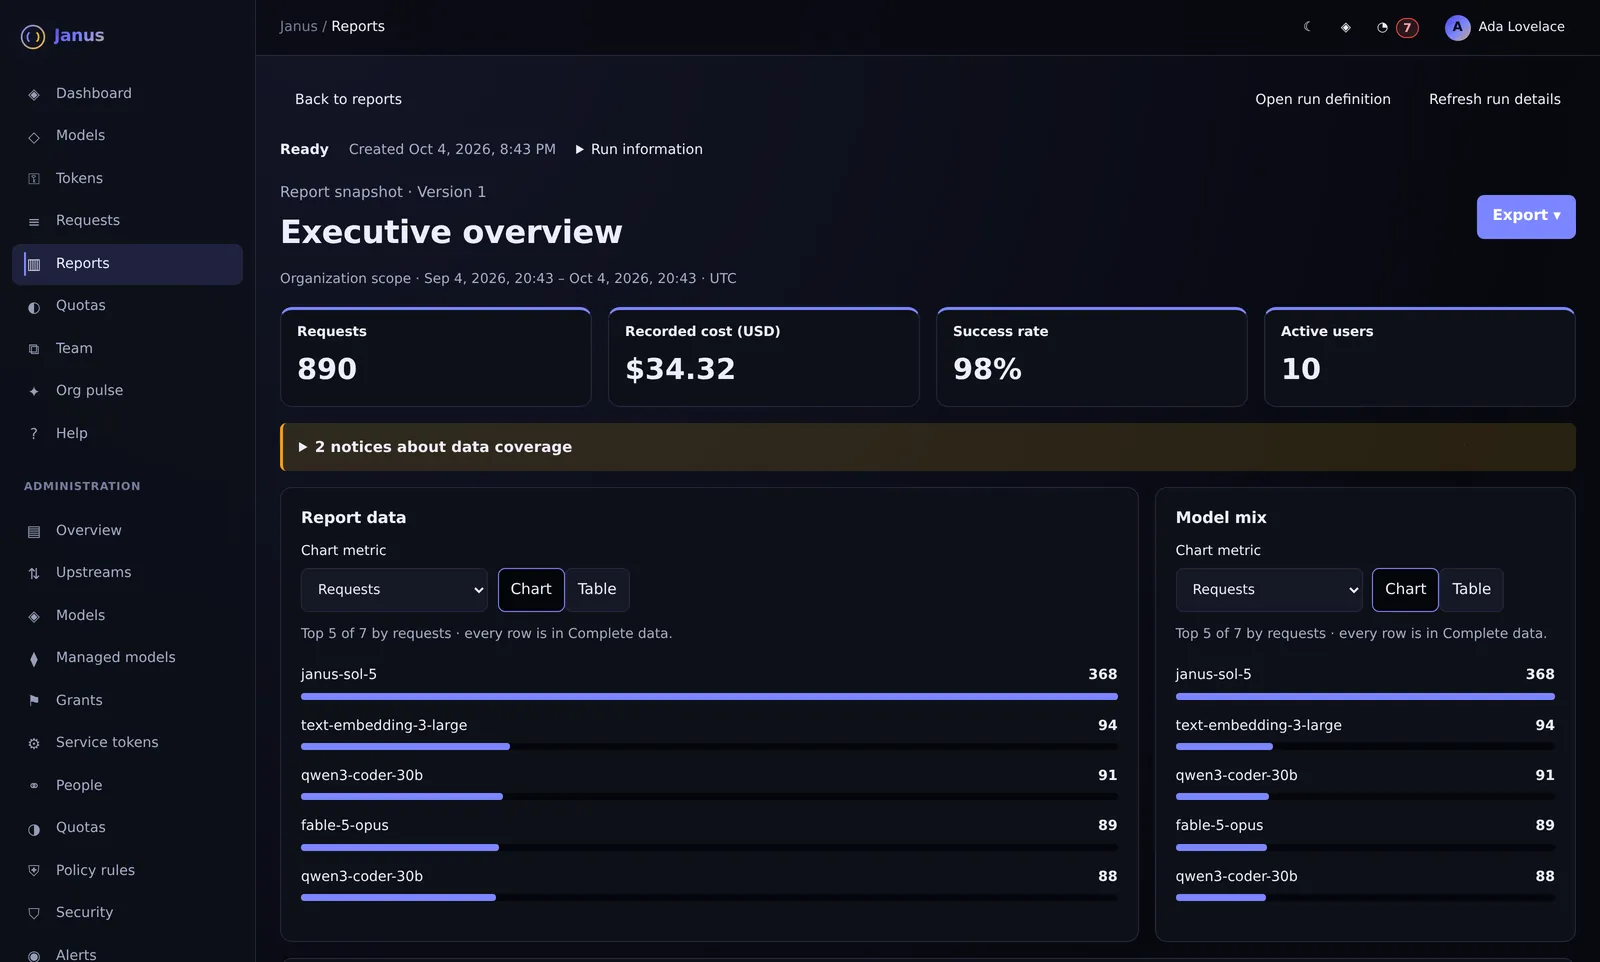Click the Team icon in sidebar
Screen dimensions: 1600x962
34,349
